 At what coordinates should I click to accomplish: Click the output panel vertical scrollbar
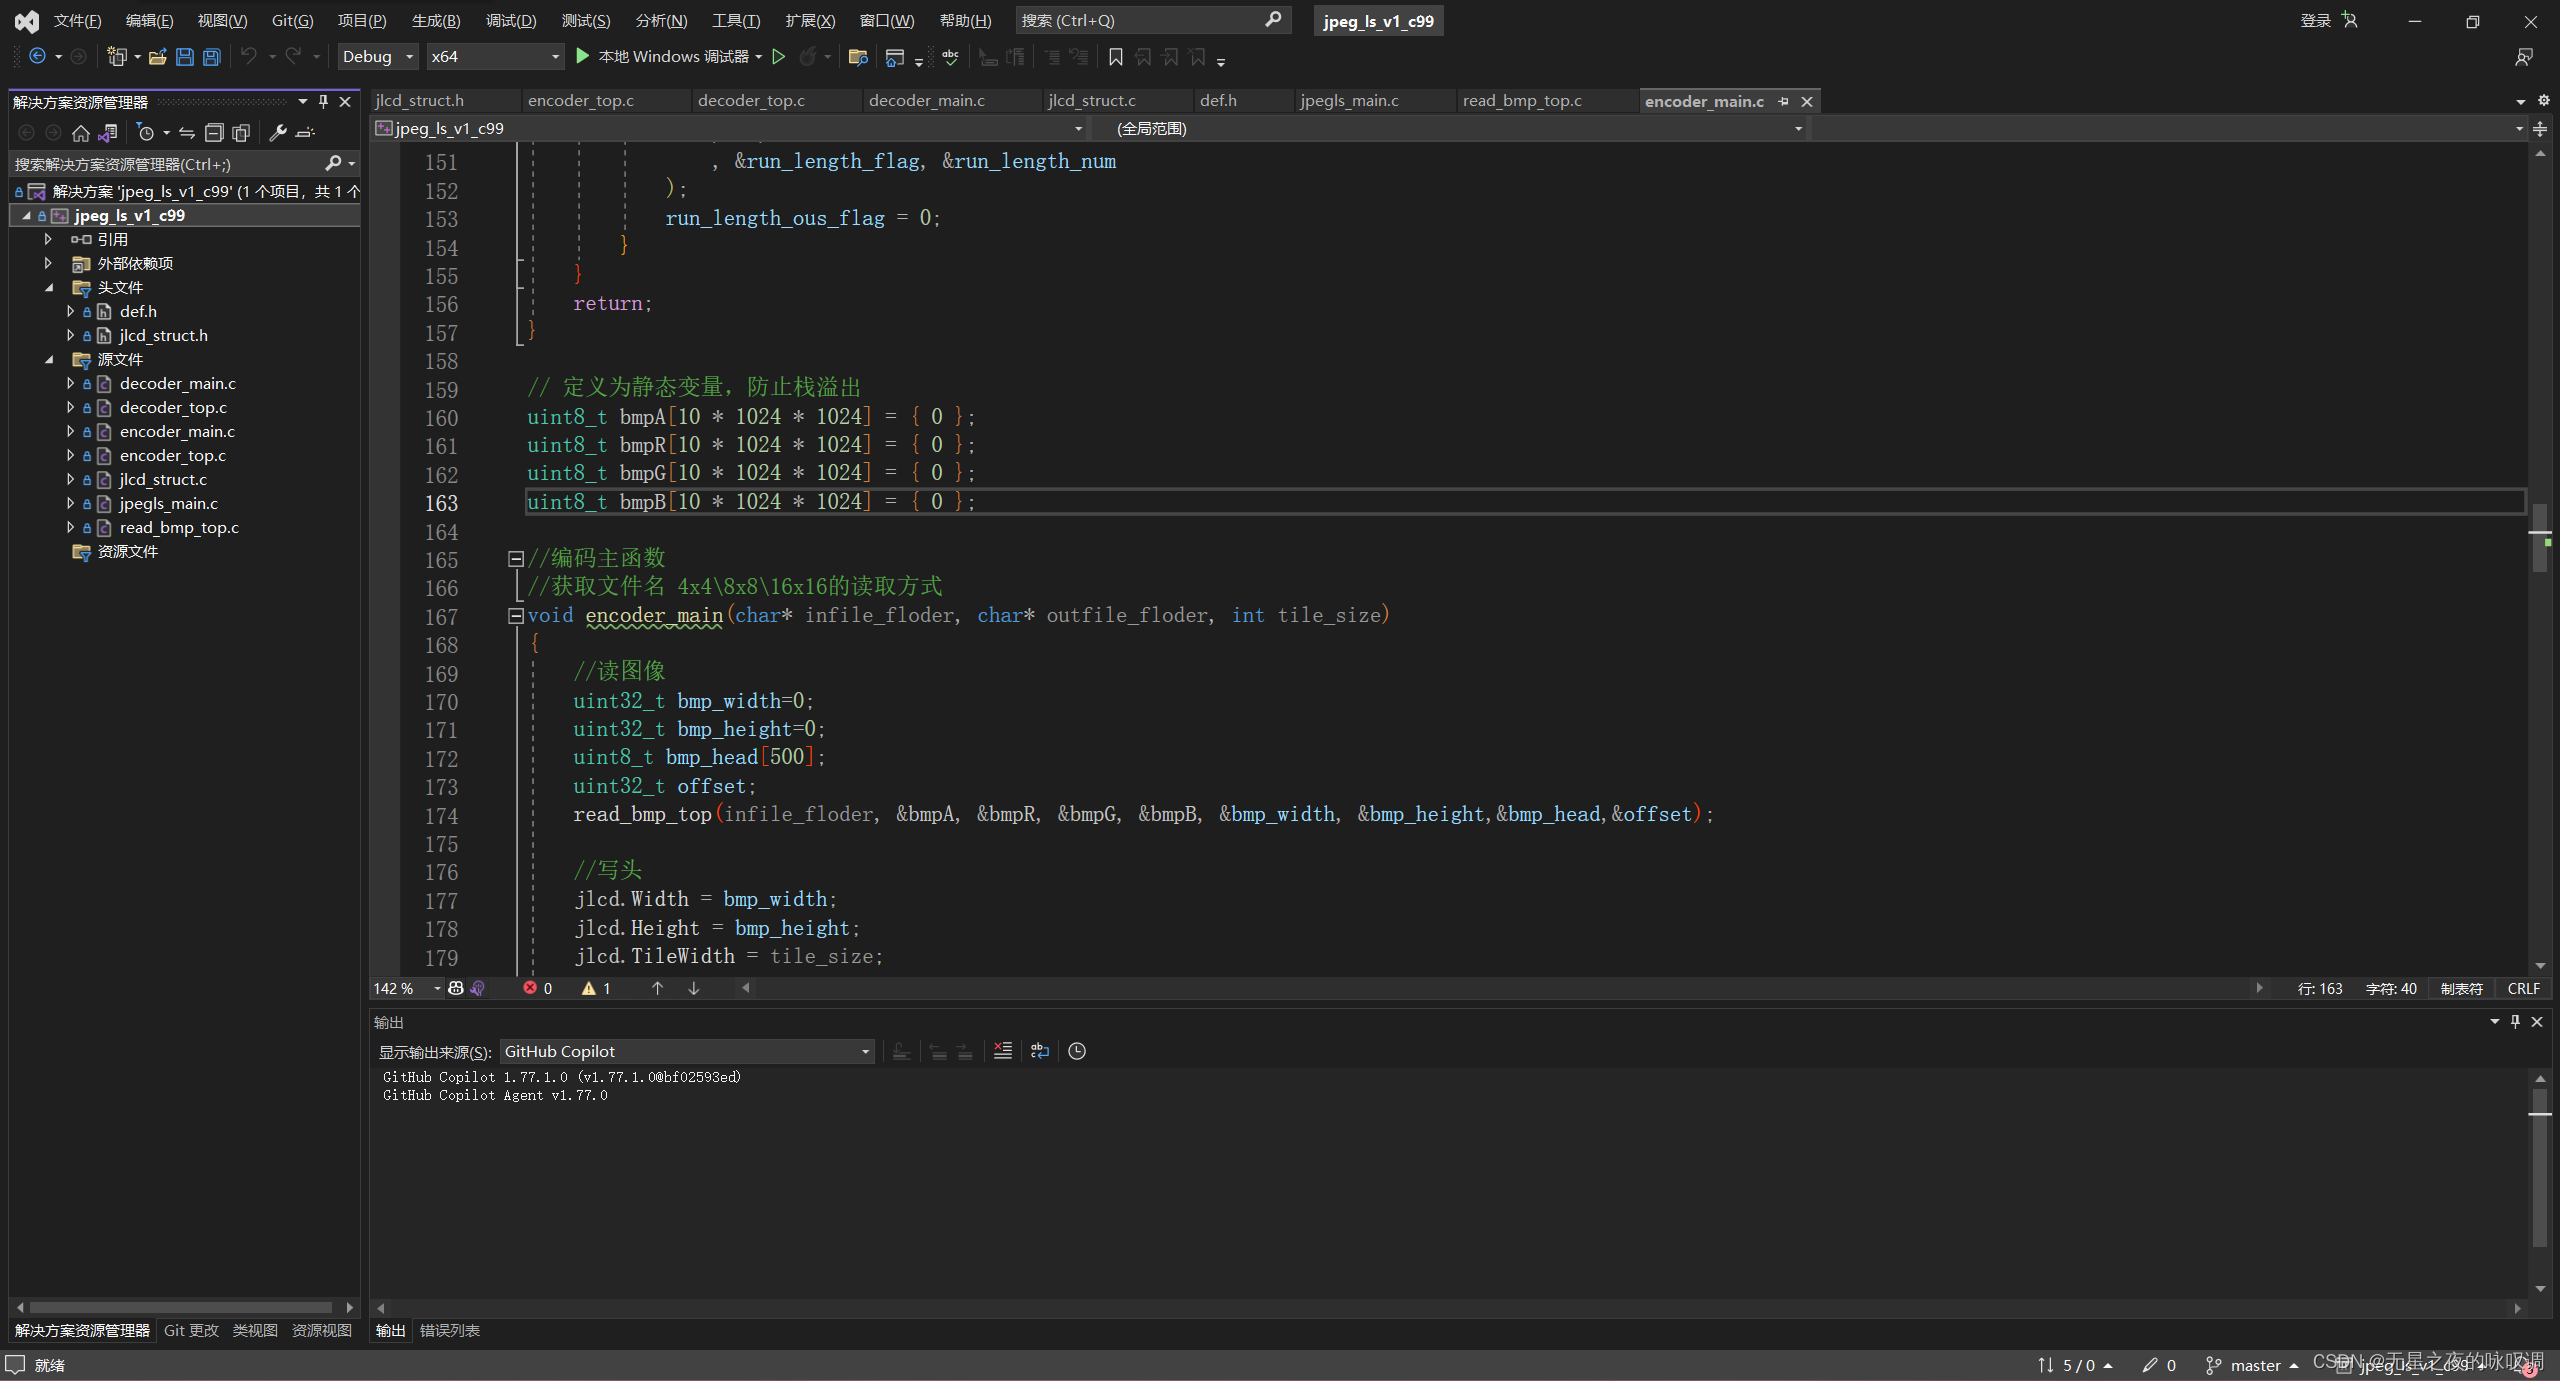point(2540,1167)
